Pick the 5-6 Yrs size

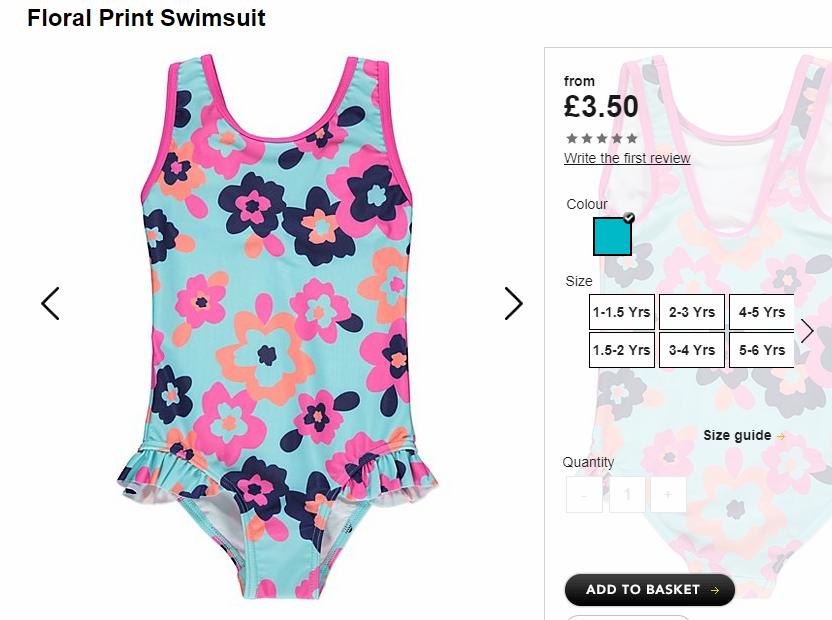tap(762, 350)
